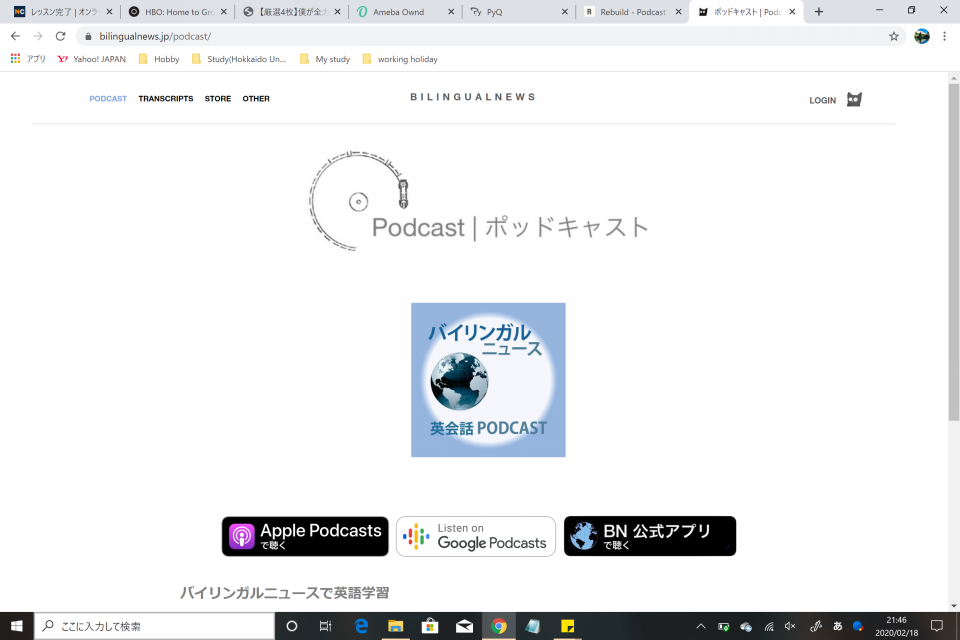Click the browser back arrow
Image resolution: width=960 pixels, height=640 pixels.
[x=15, y=36]
